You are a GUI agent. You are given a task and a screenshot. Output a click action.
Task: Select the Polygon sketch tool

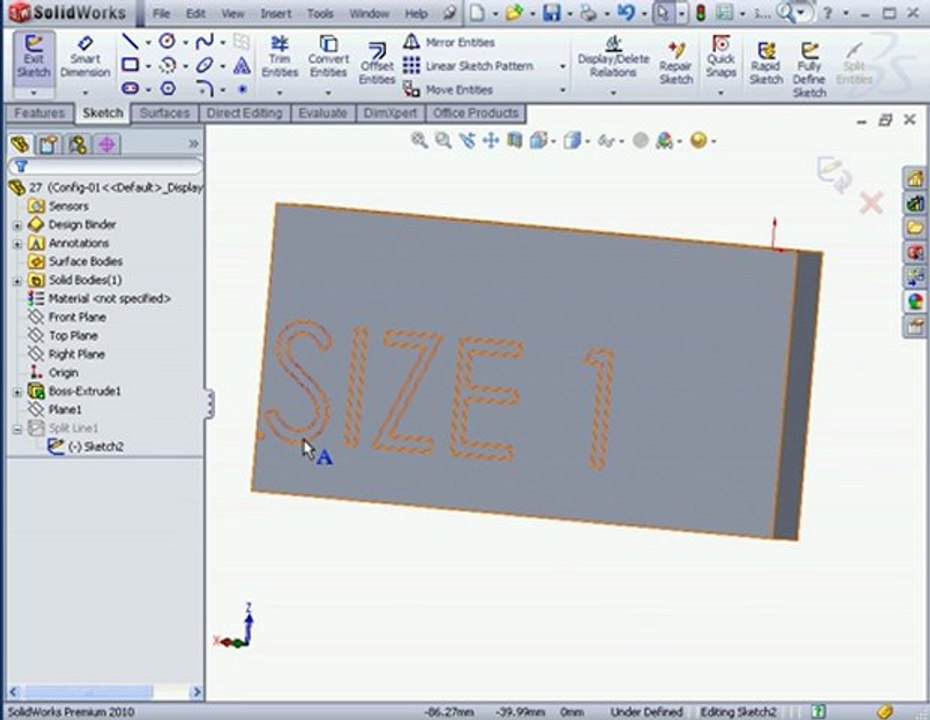(168, 88)
